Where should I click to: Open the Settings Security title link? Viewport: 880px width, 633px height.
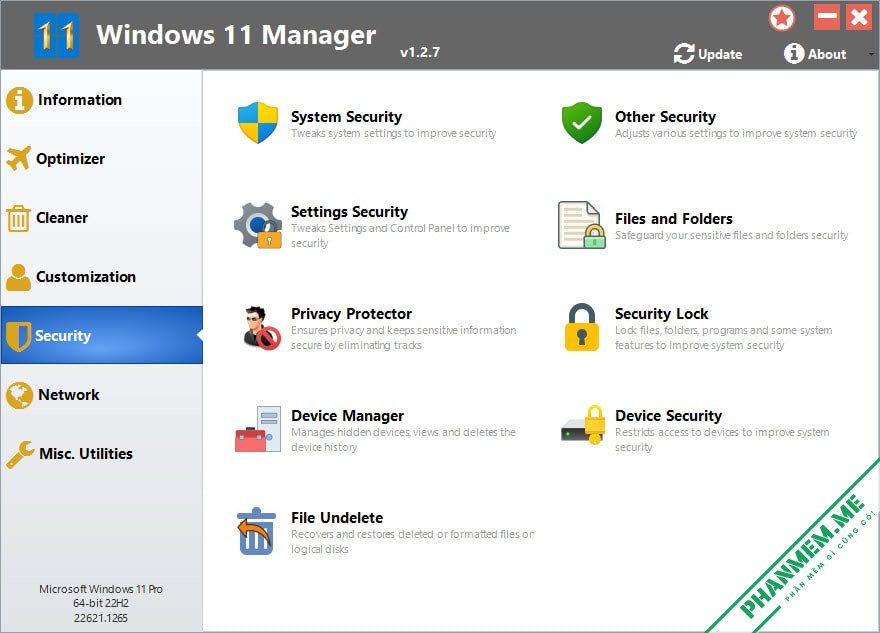[349, 212]
